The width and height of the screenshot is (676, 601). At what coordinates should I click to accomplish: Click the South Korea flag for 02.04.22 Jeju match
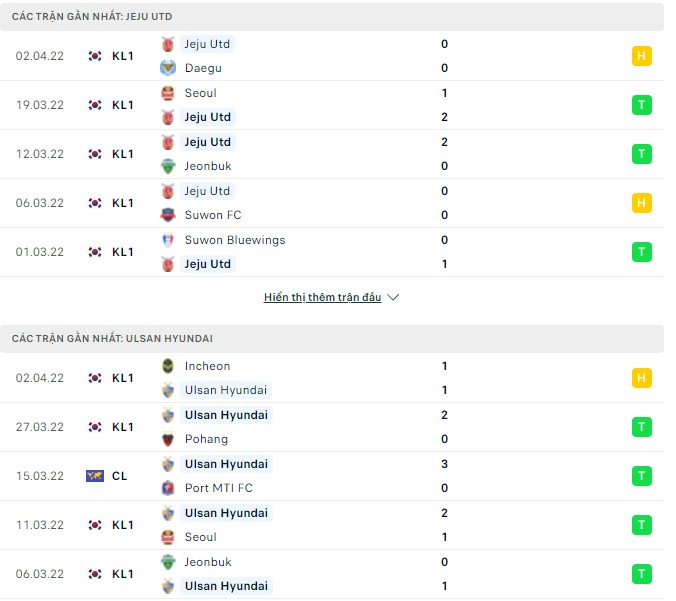click(x=95, y=56)
